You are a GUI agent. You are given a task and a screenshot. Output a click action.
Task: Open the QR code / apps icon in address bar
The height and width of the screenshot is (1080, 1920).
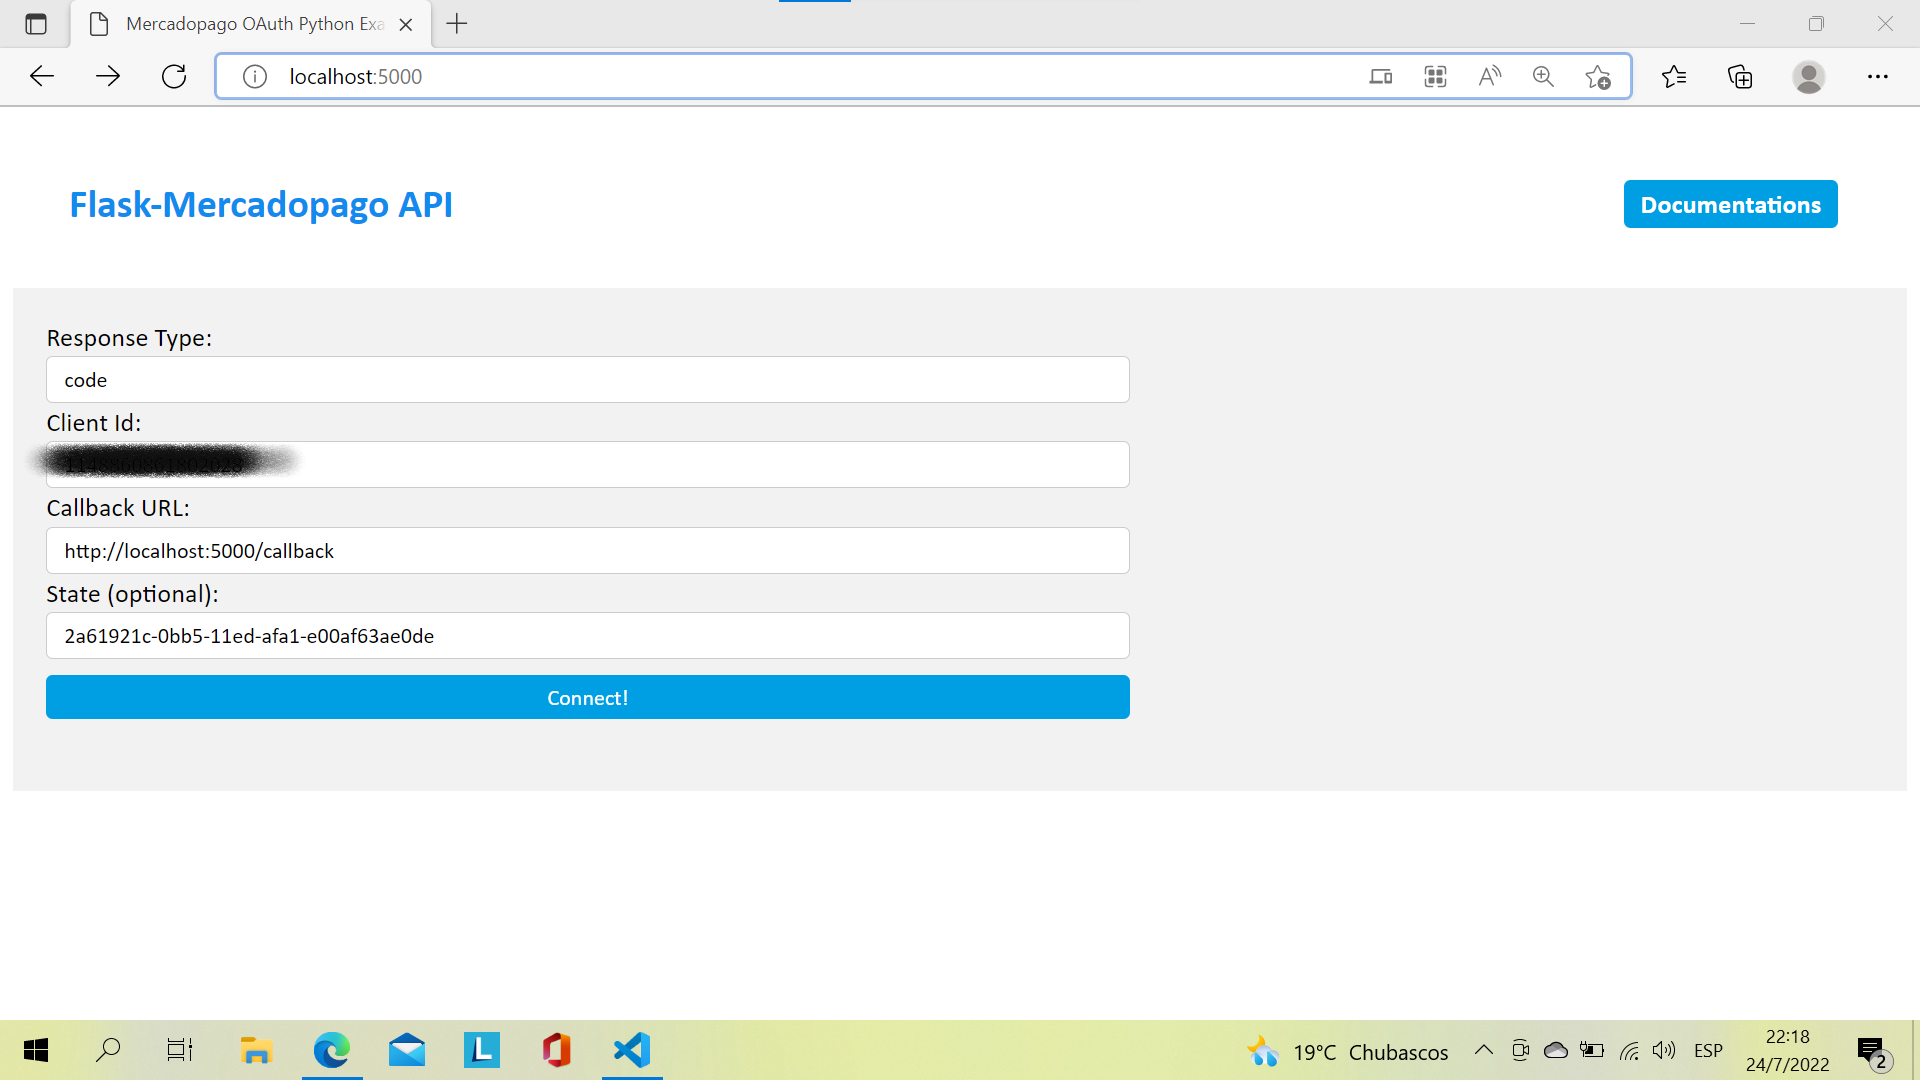(x=1435, y=76)
